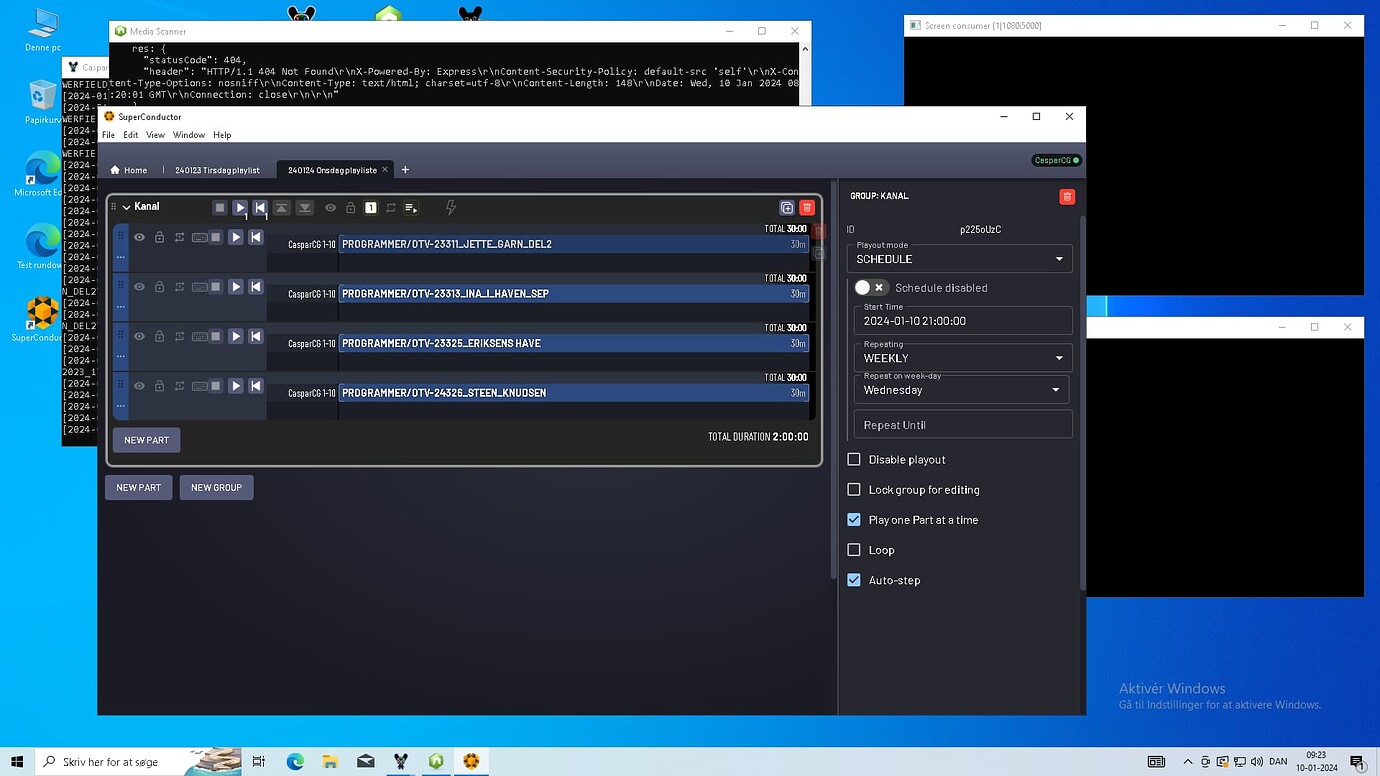Click the Windows Start button

click(x=17, y=762)
